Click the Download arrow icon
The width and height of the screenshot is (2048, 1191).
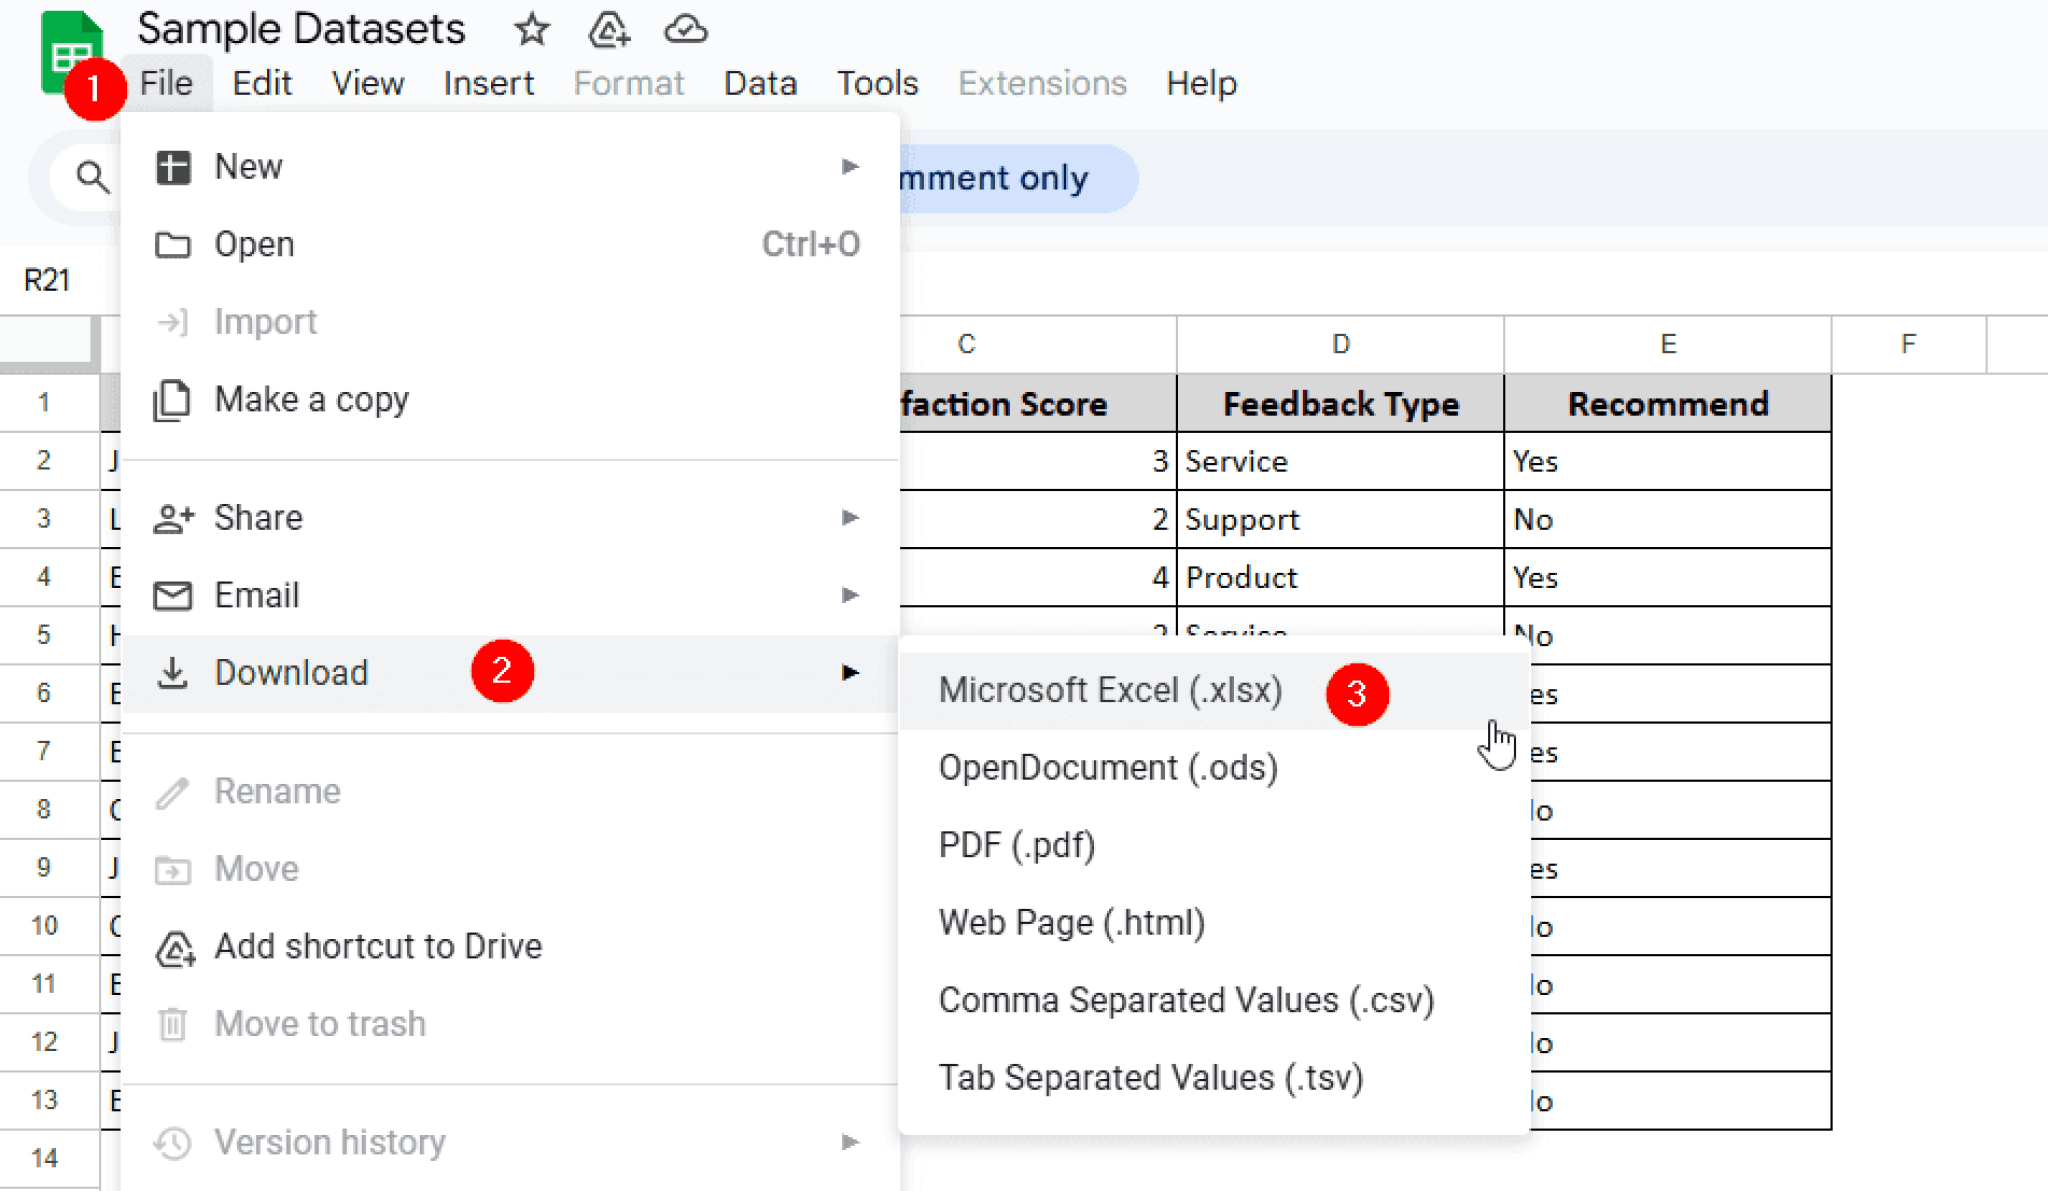[174, 672]
